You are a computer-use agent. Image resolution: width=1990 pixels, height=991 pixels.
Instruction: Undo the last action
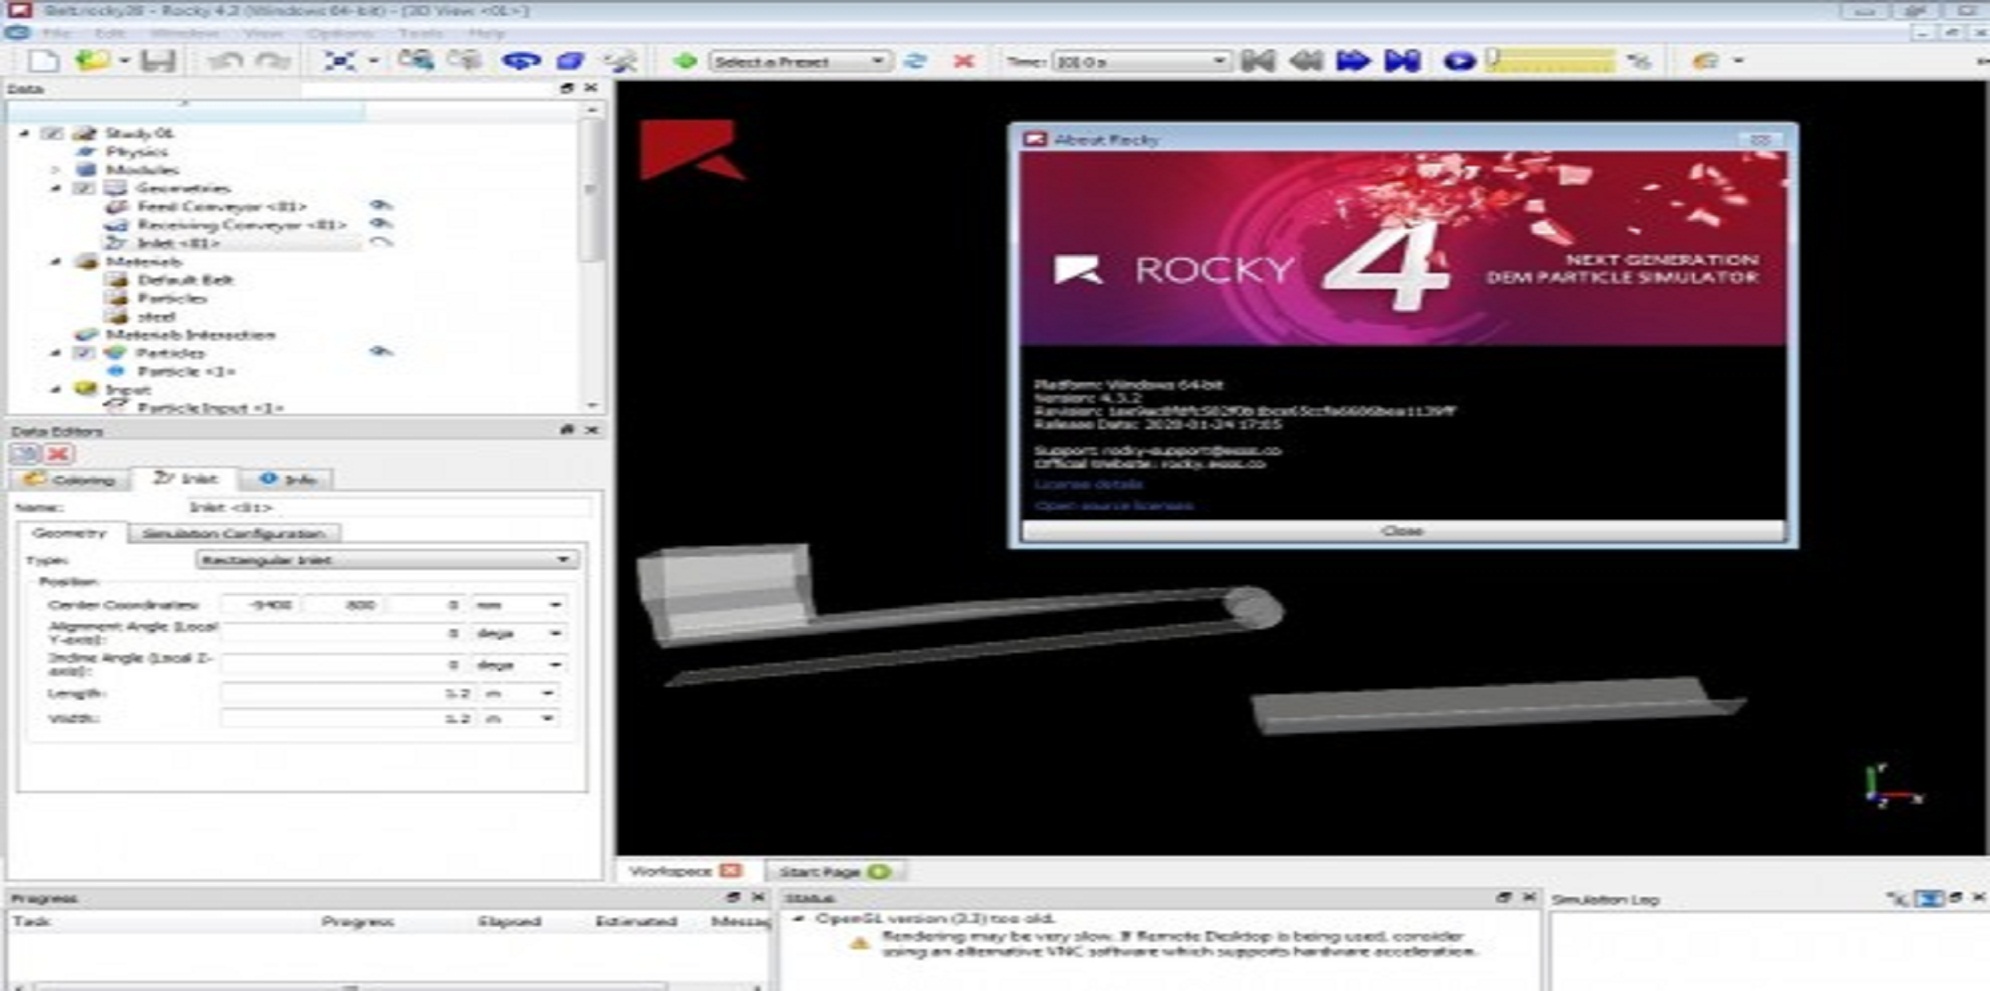[x=227, y=61]
